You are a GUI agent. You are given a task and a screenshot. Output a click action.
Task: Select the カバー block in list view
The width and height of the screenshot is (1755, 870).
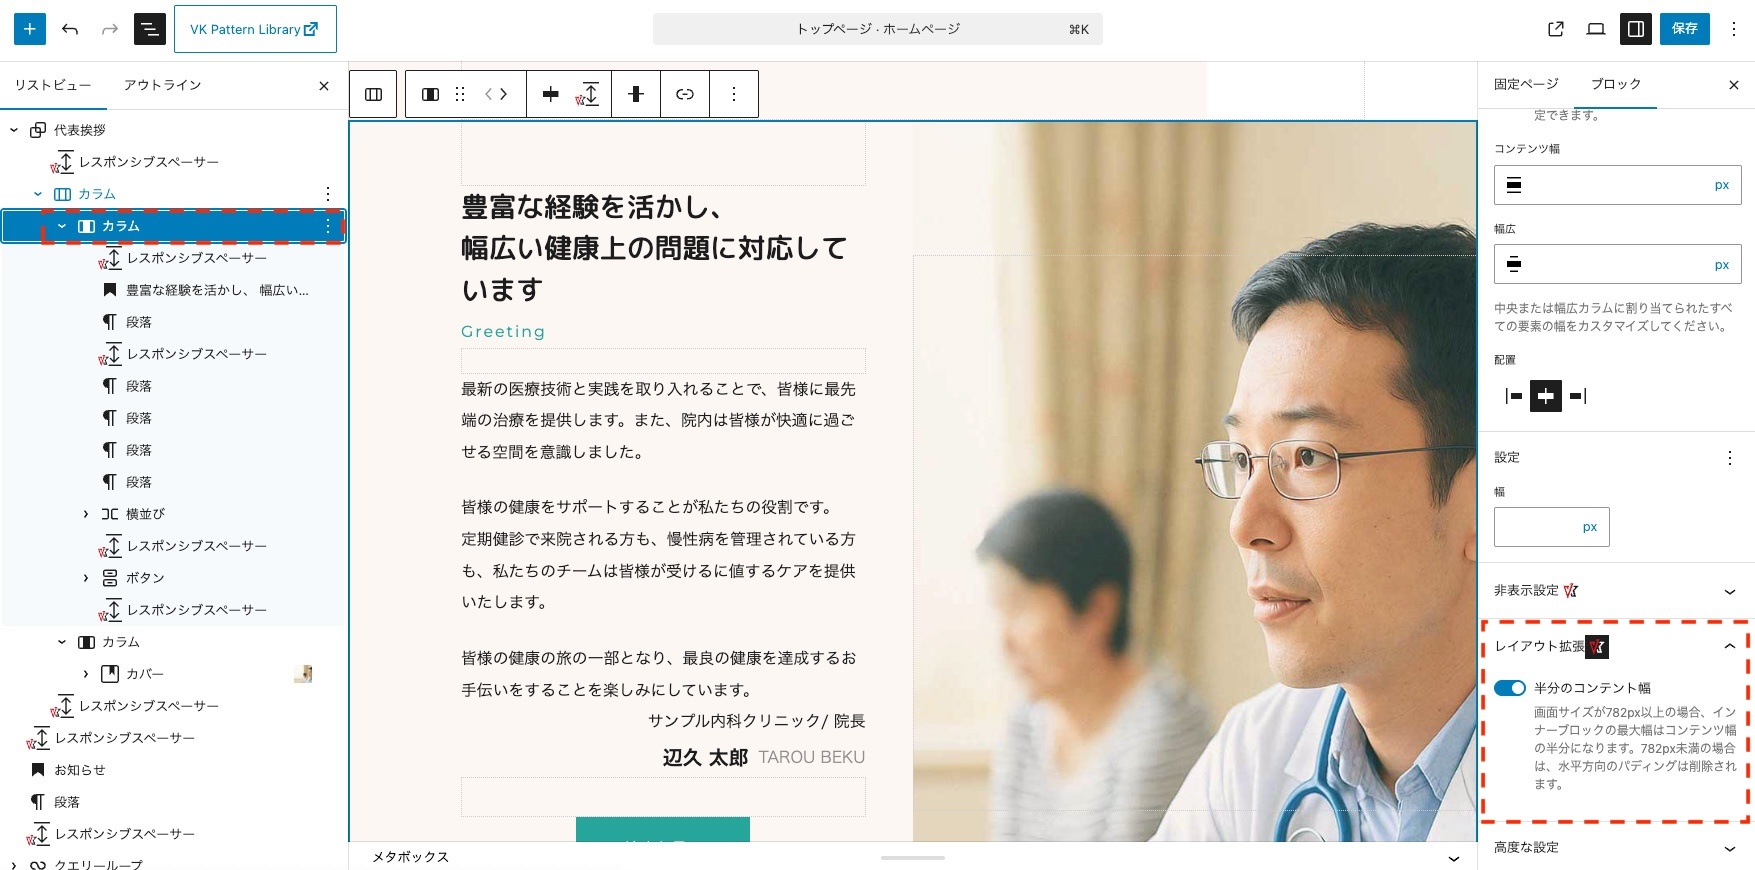tap(145, 674)
